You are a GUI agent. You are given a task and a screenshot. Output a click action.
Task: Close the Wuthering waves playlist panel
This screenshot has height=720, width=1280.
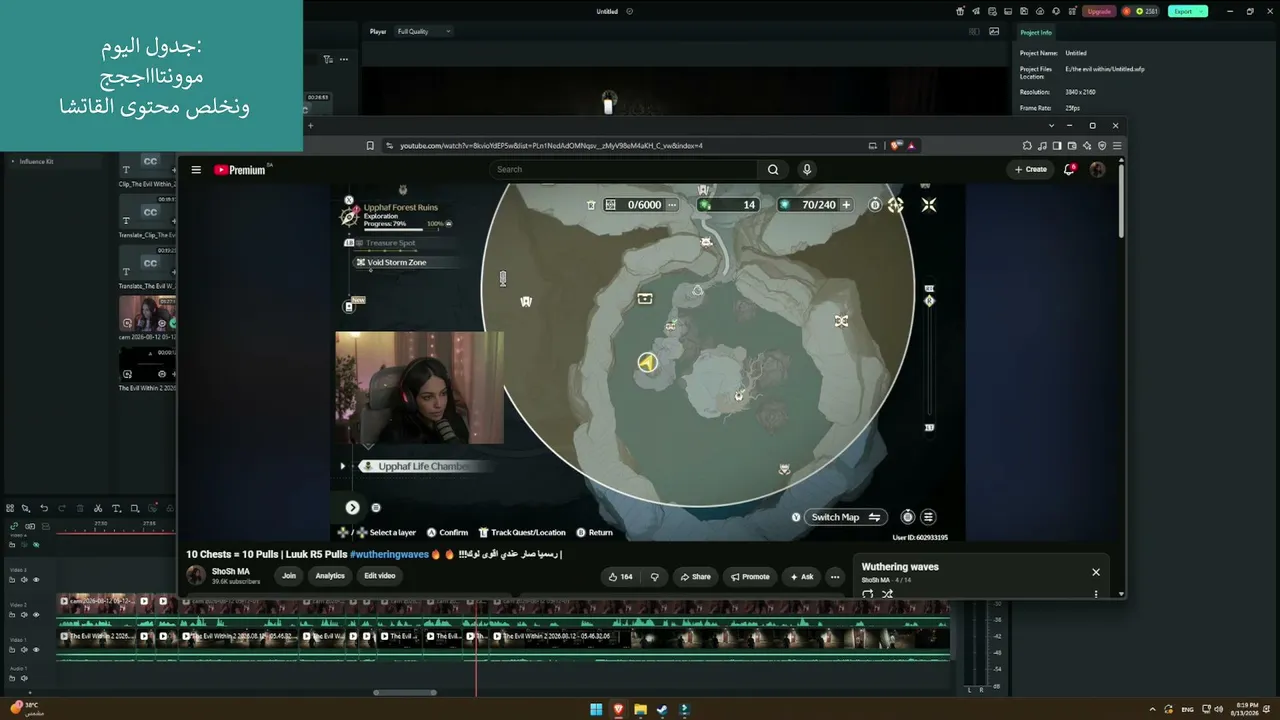(1096, 572)
